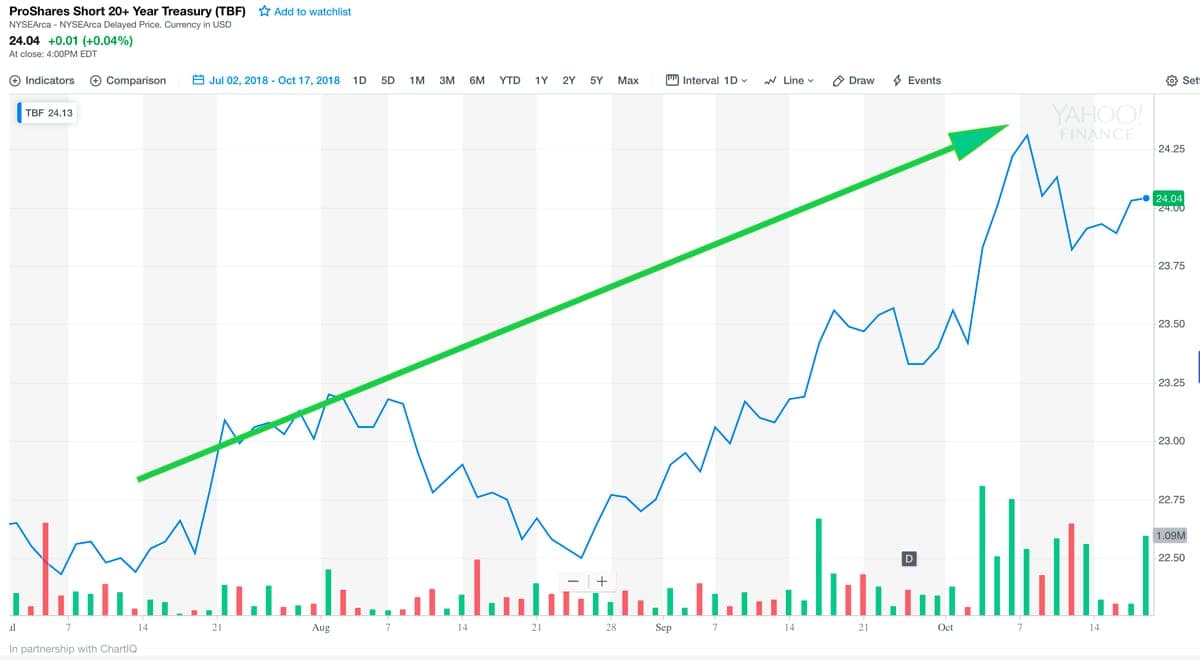Click the Add to watchlist star icon
1200x660 pixels.
264,11
